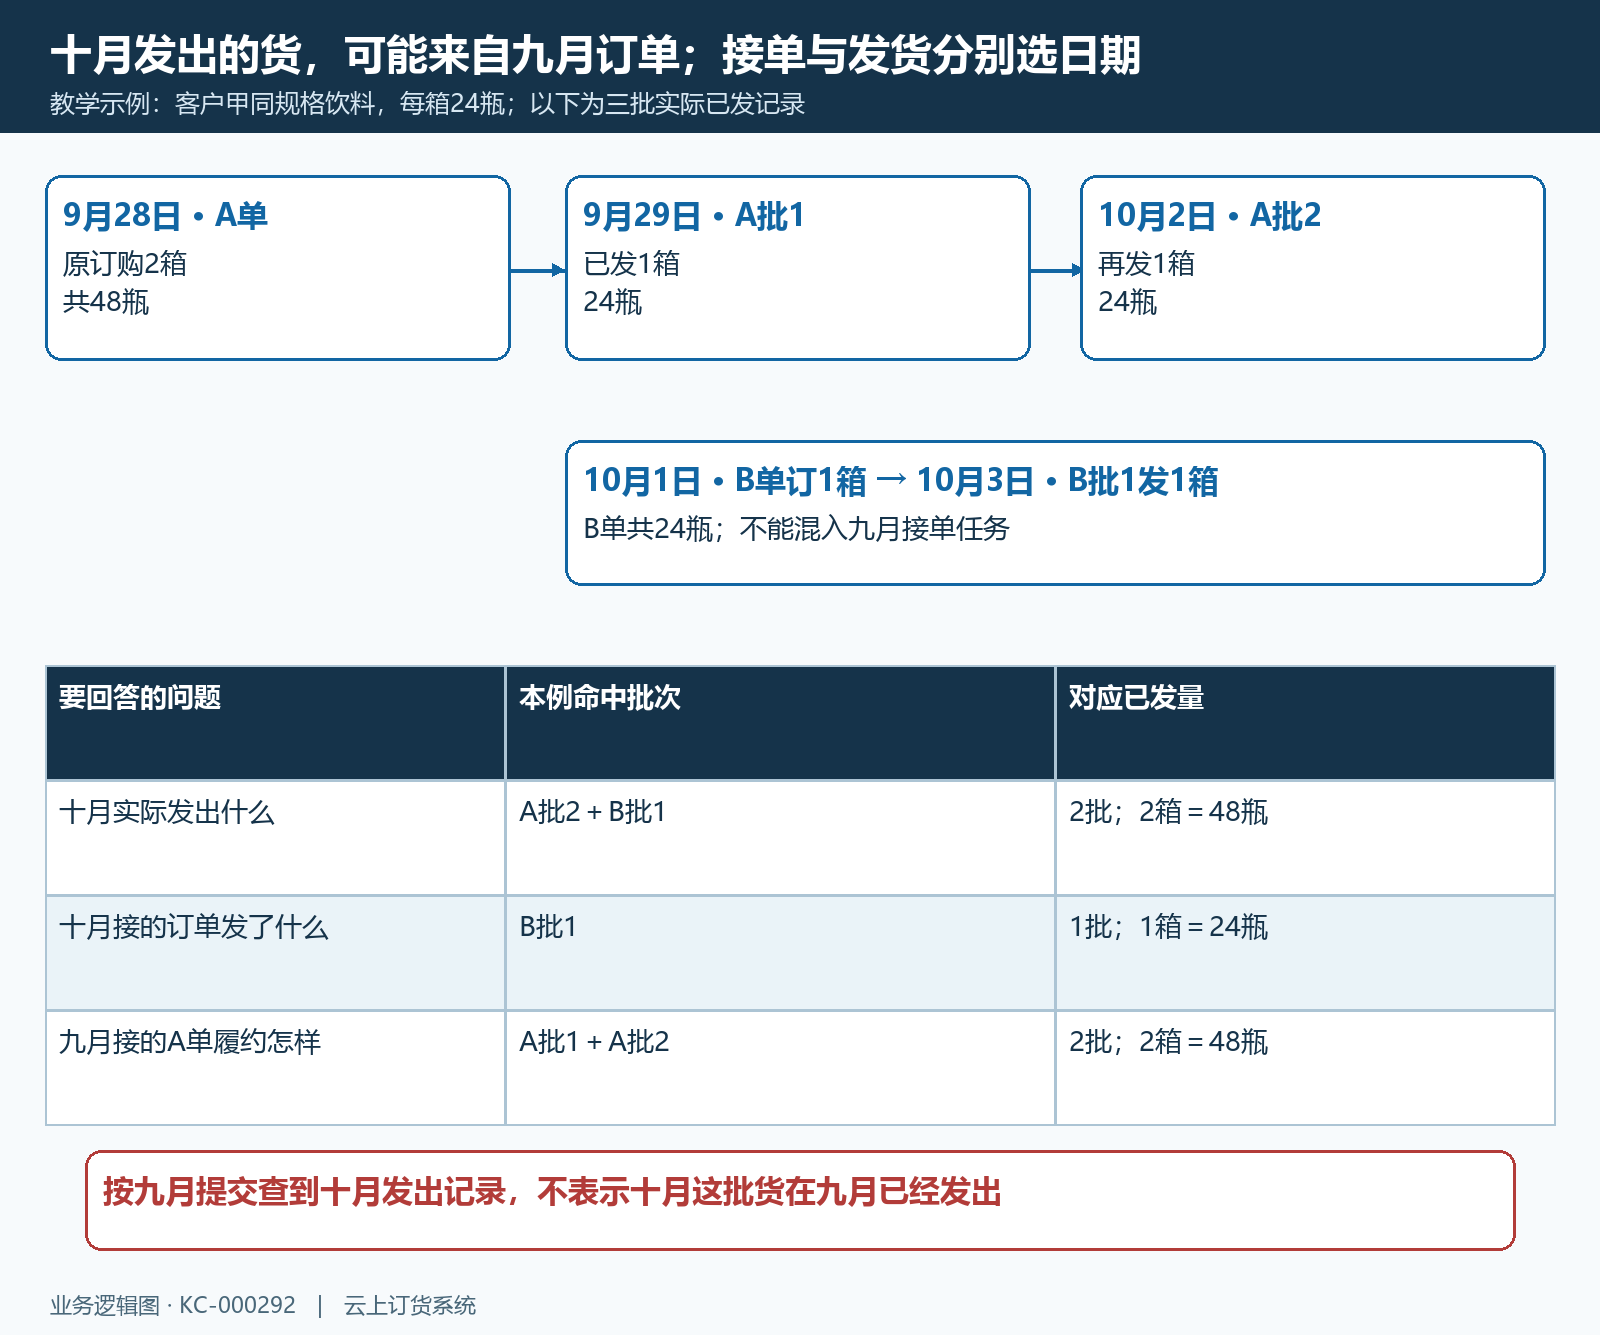Select the '9月28日 • A单' card heading
The image size is (1600, 1335).
pos(165,215)
